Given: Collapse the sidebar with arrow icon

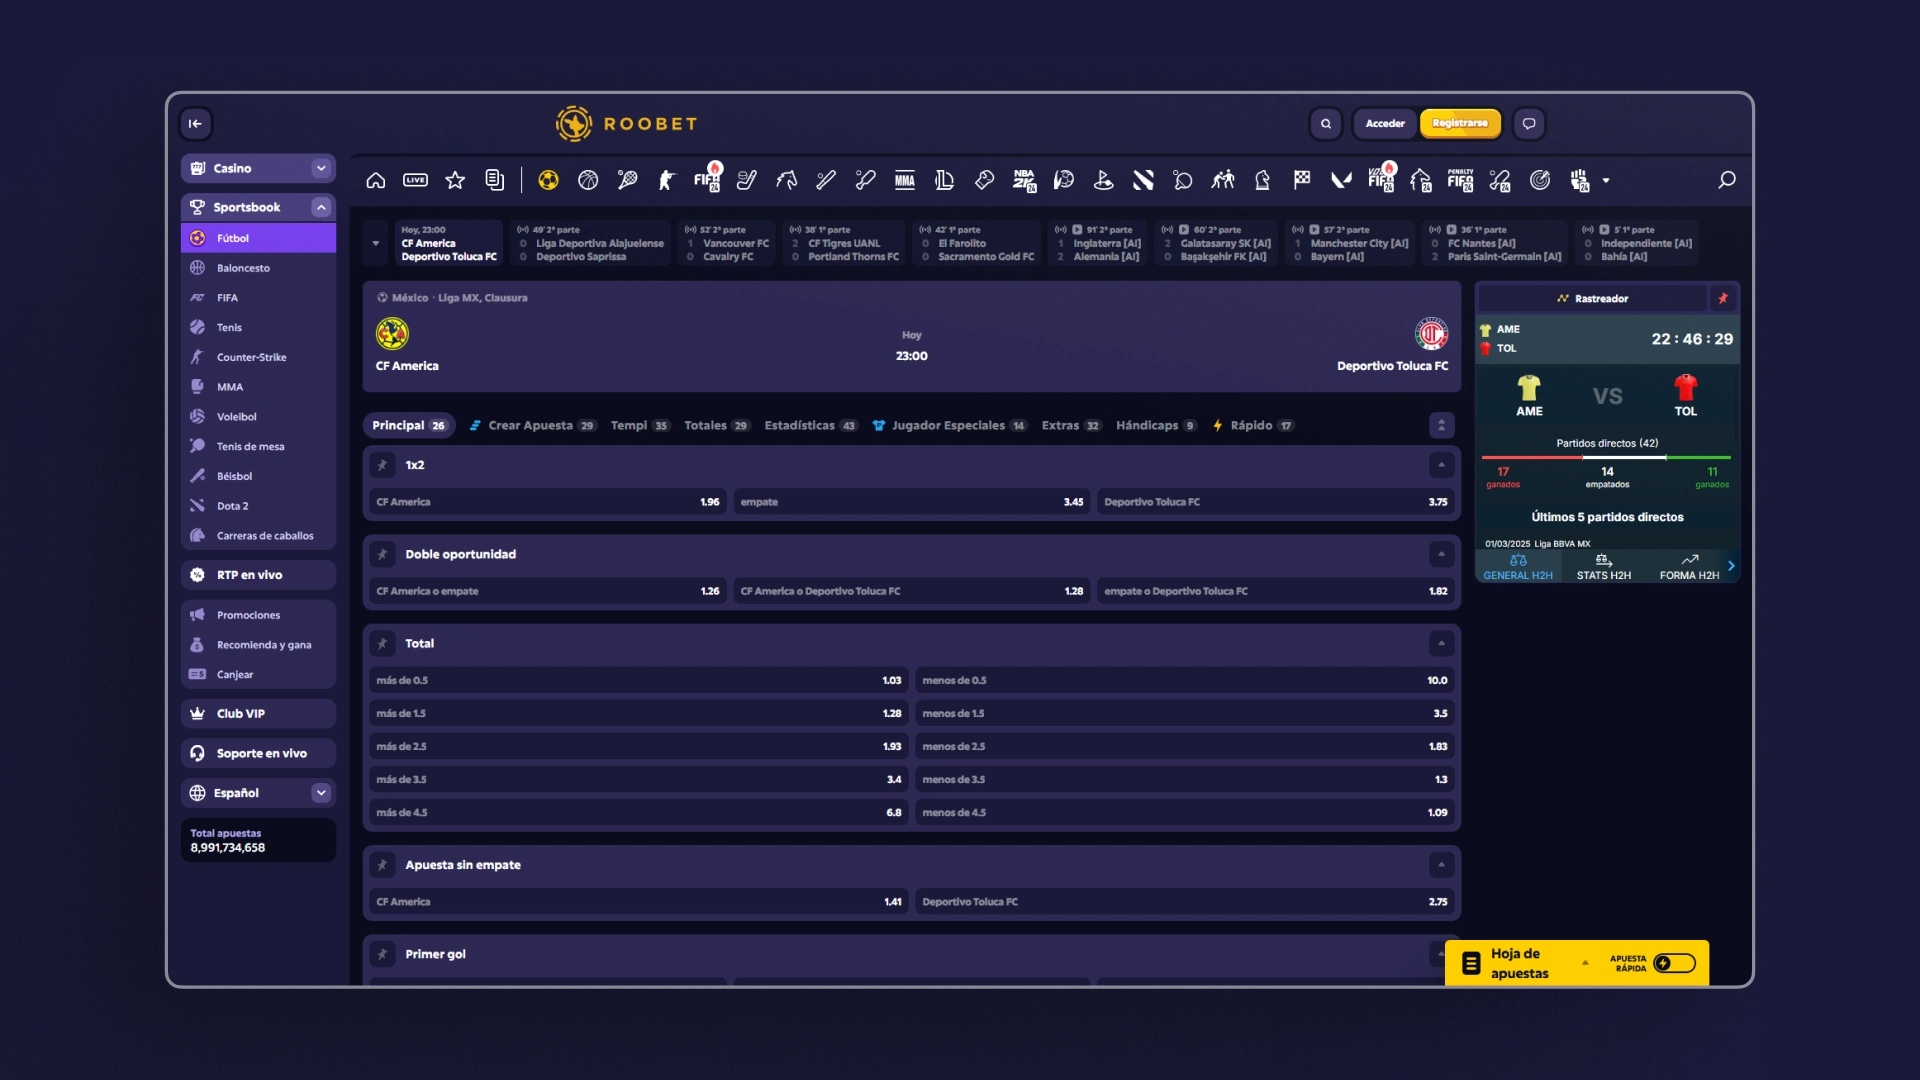Looking at the screenshot, I should (x=195, y=124).
